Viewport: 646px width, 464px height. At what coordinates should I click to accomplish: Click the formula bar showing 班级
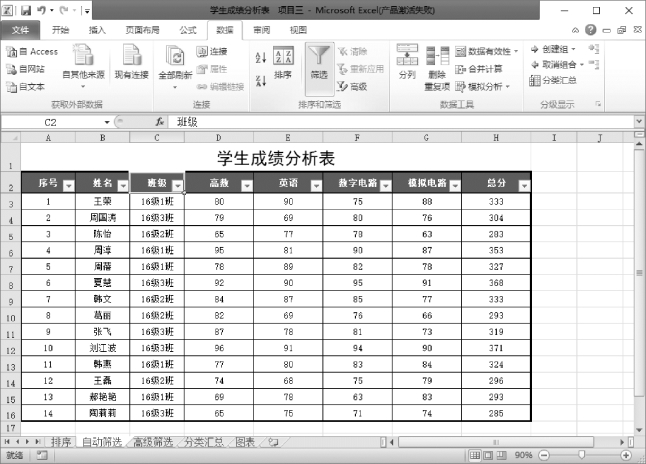(402, 122)
